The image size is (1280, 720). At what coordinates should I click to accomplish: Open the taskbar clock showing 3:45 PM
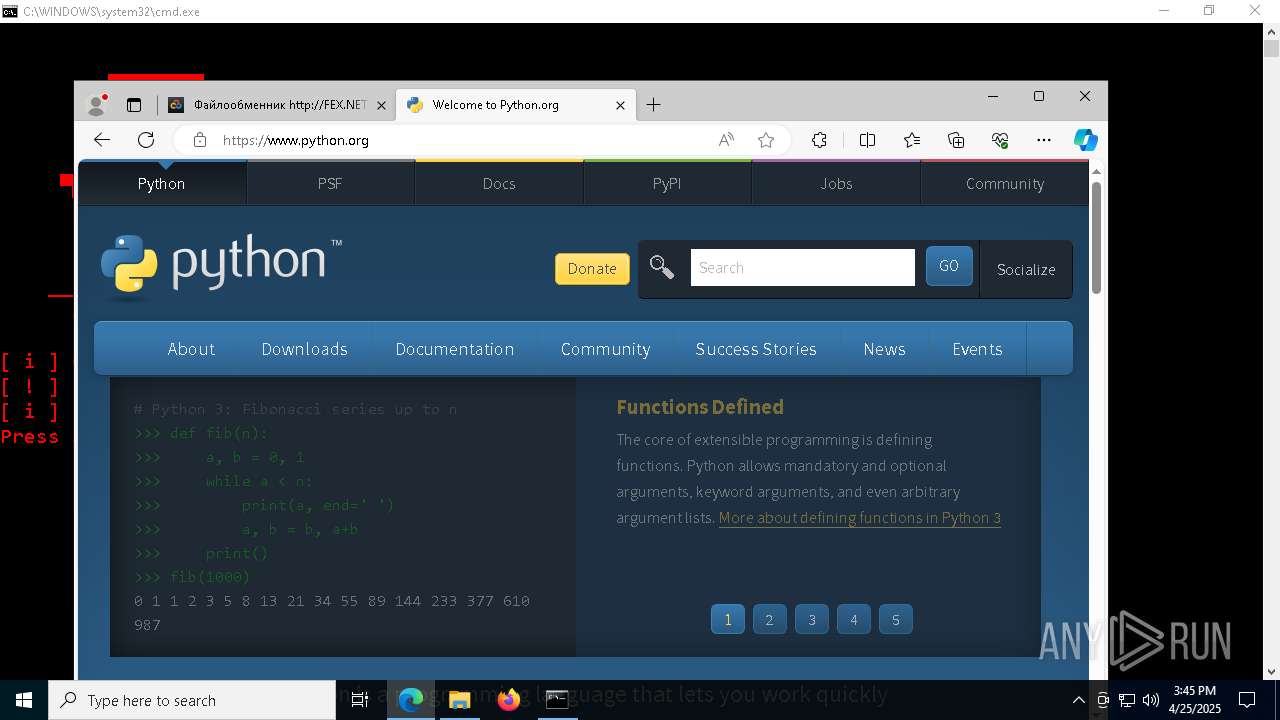point(1195,700)
